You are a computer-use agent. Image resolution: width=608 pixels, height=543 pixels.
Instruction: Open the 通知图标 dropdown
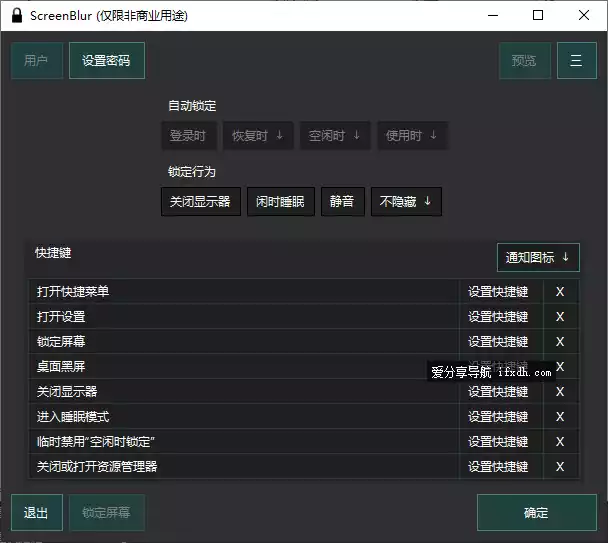[538, 257]
